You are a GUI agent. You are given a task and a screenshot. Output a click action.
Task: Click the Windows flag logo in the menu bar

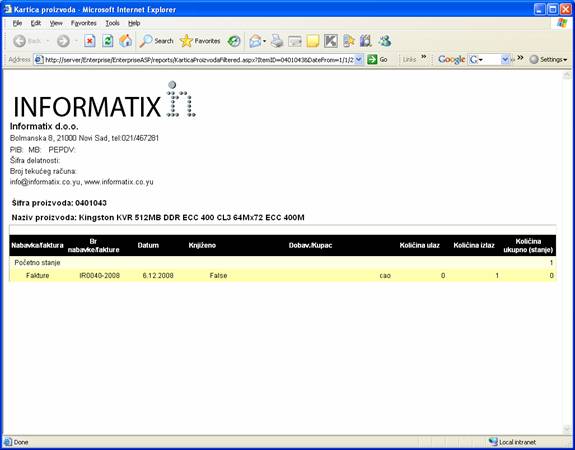click(x=561, y=23)
